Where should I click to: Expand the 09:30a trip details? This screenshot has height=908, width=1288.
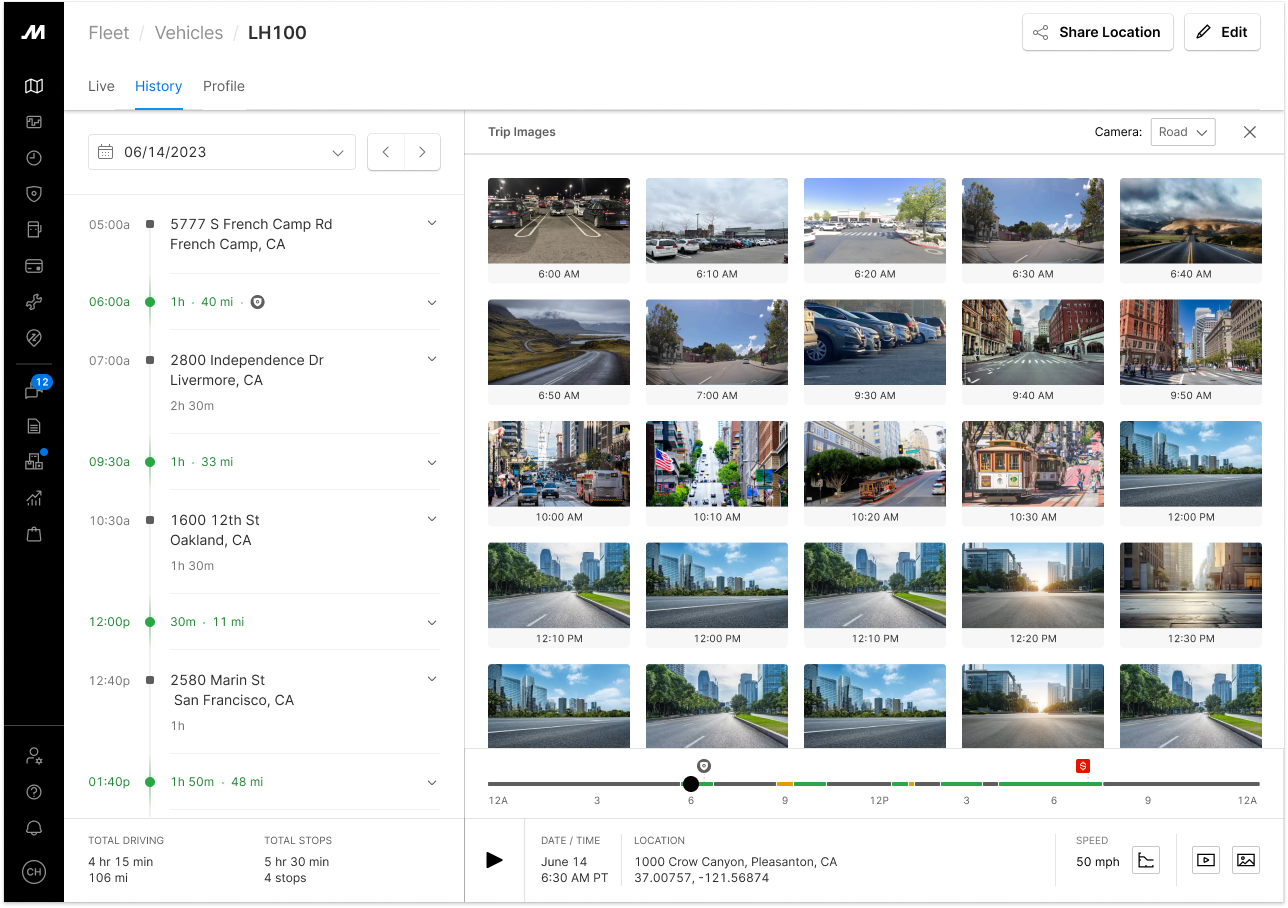point(432,462)
